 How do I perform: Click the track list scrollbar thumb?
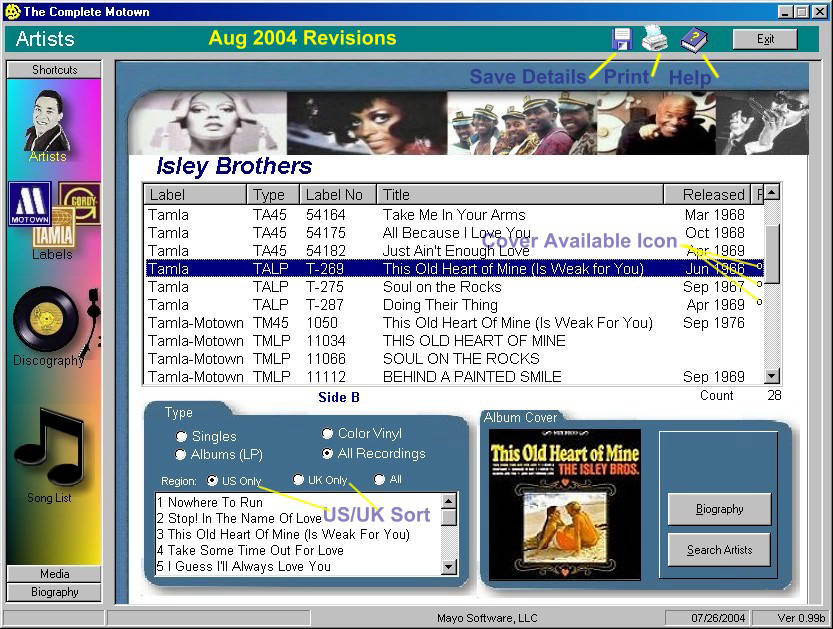click(449, 517)
